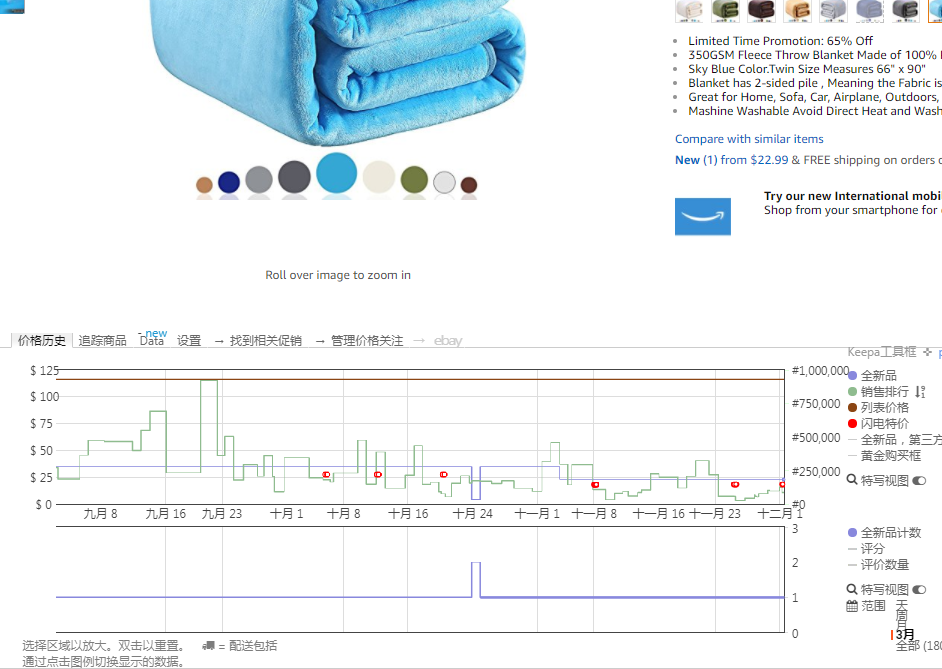Screen dimensions: 942x669
Task: Toggle the upper 特写视图 switch
Action: (919, 480)
